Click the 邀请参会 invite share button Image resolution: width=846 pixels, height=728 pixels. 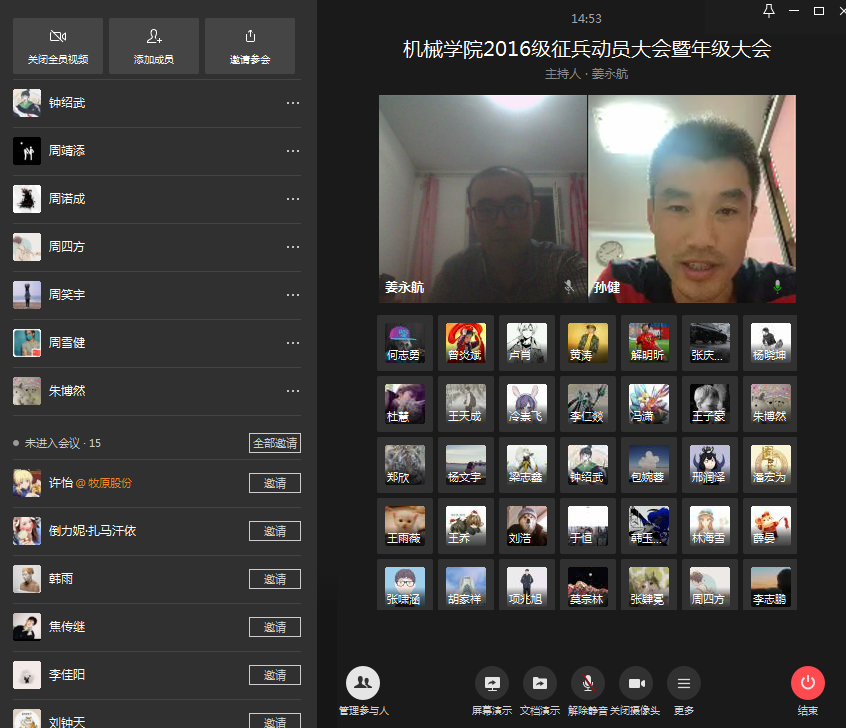(250, 46)
